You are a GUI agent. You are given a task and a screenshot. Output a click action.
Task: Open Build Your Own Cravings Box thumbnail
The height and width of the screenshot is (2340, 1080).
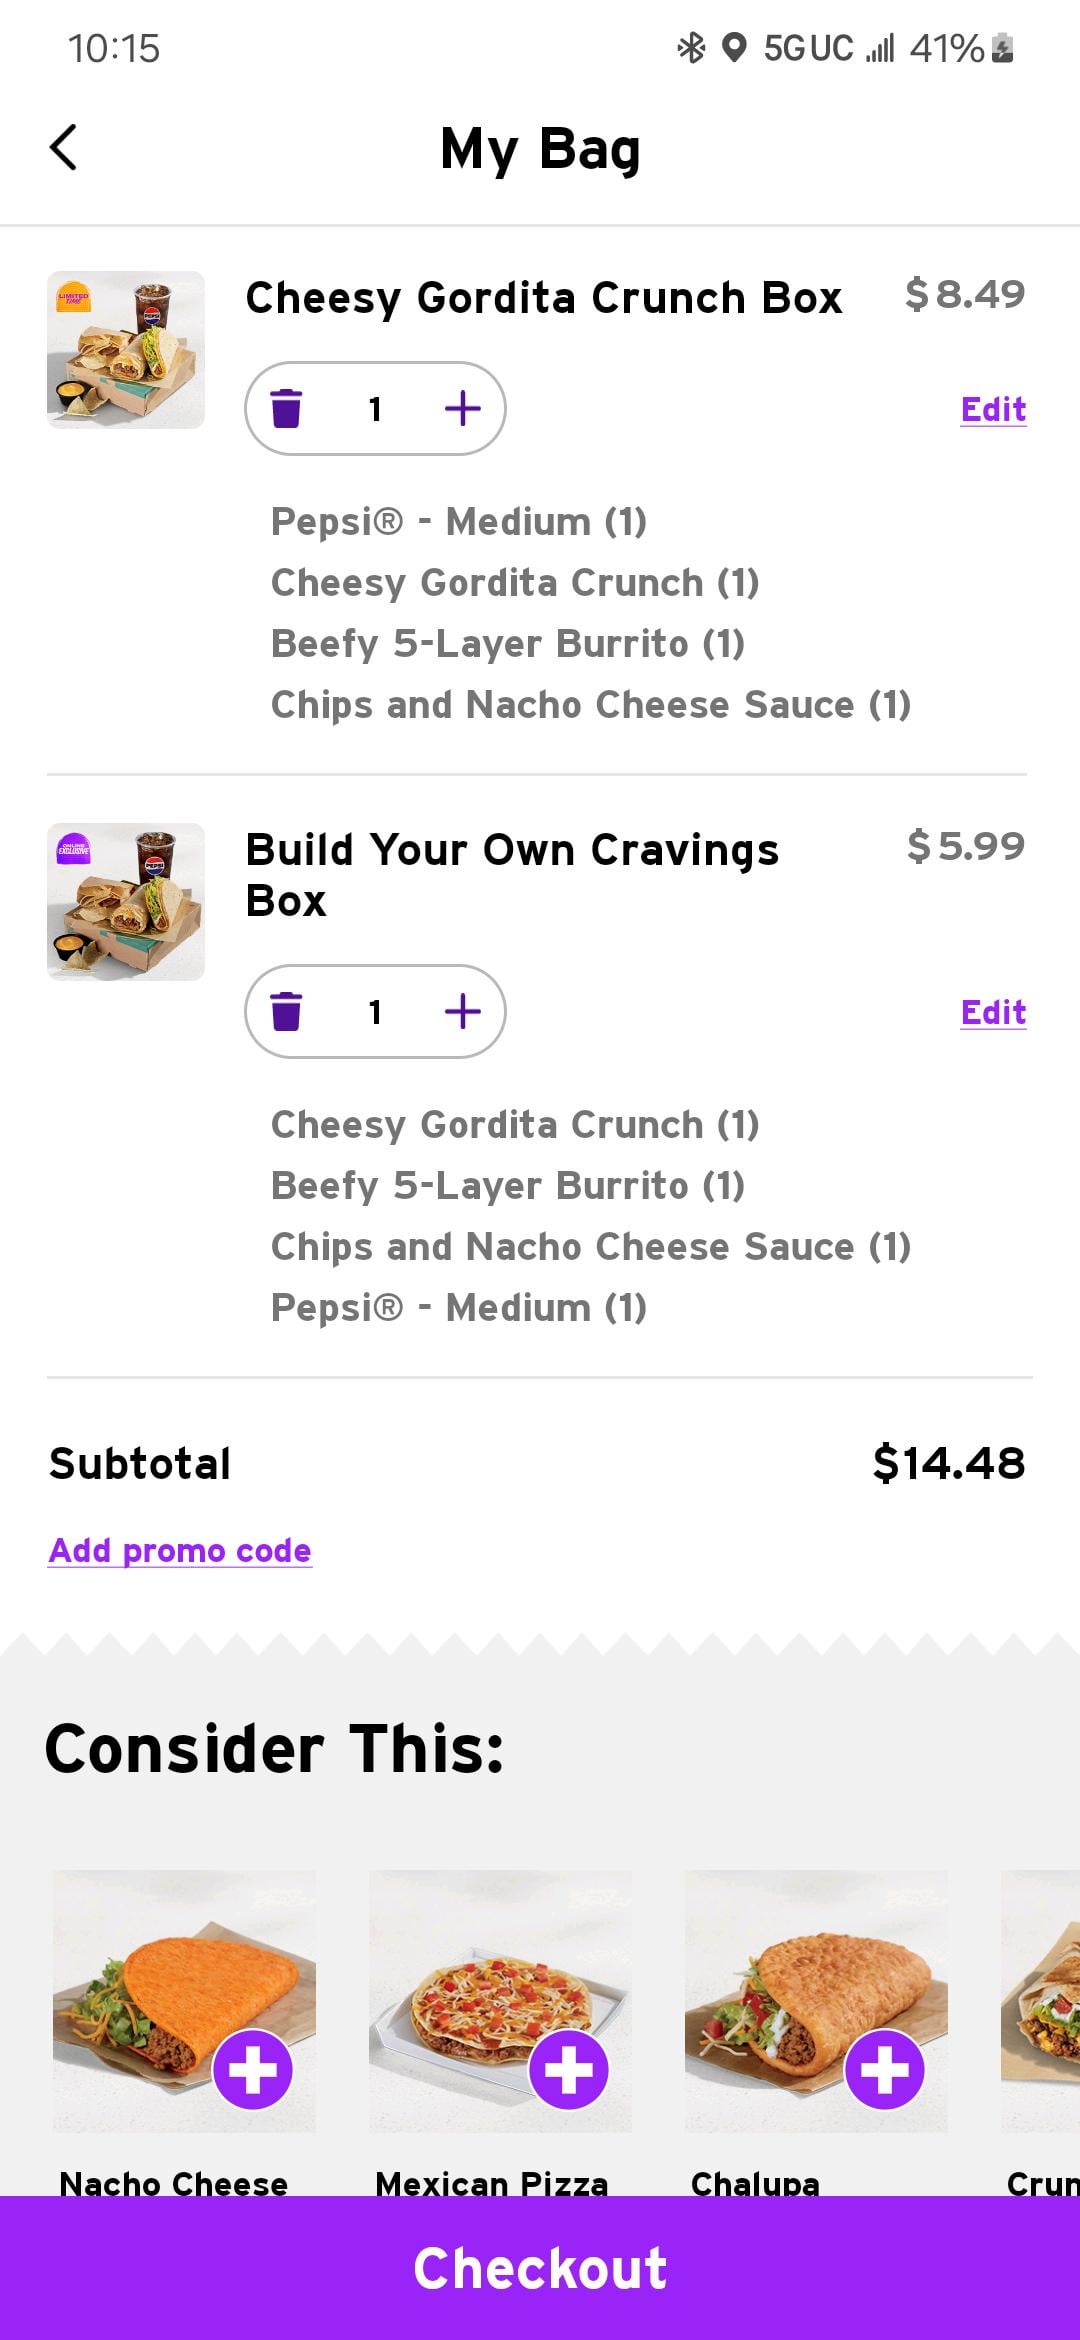(126, 902)
